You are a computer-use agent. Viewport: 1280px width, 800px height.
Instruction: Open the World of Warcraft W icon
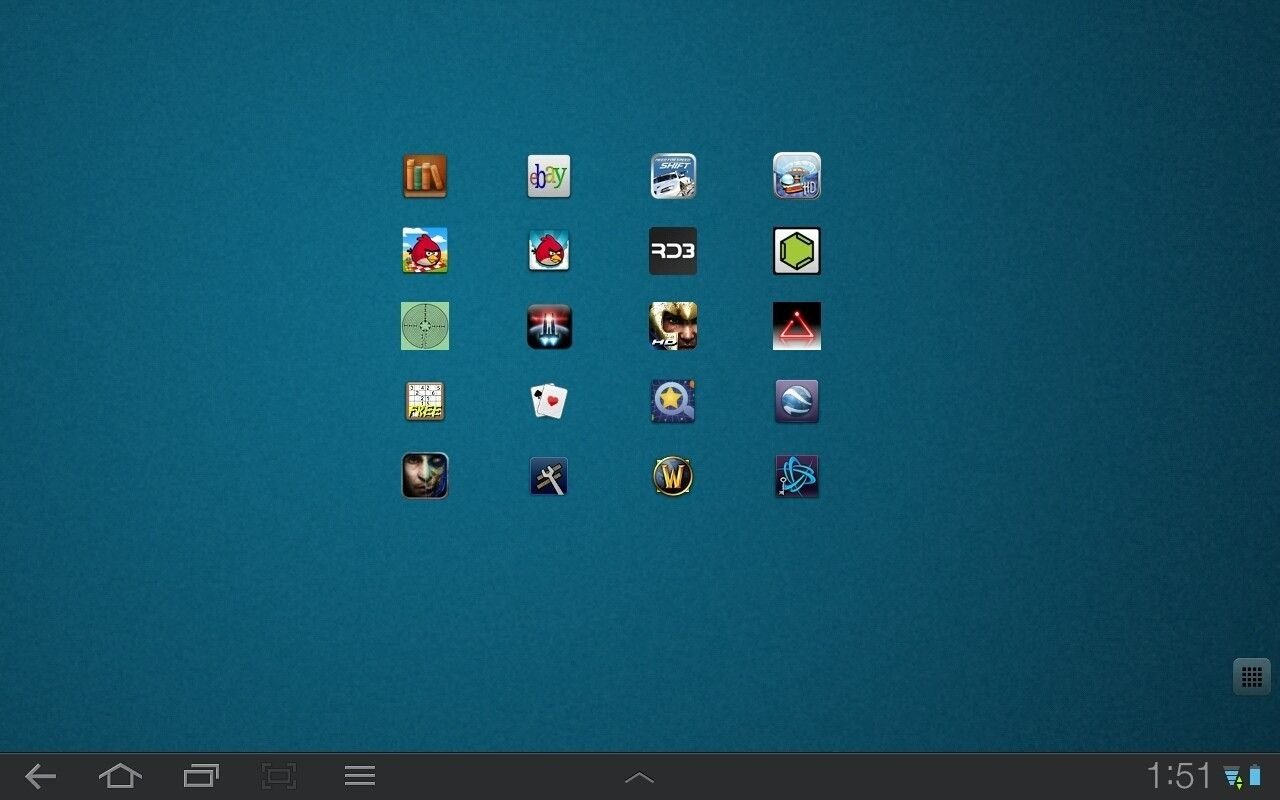pyautogui.click(x=673, y=476)
